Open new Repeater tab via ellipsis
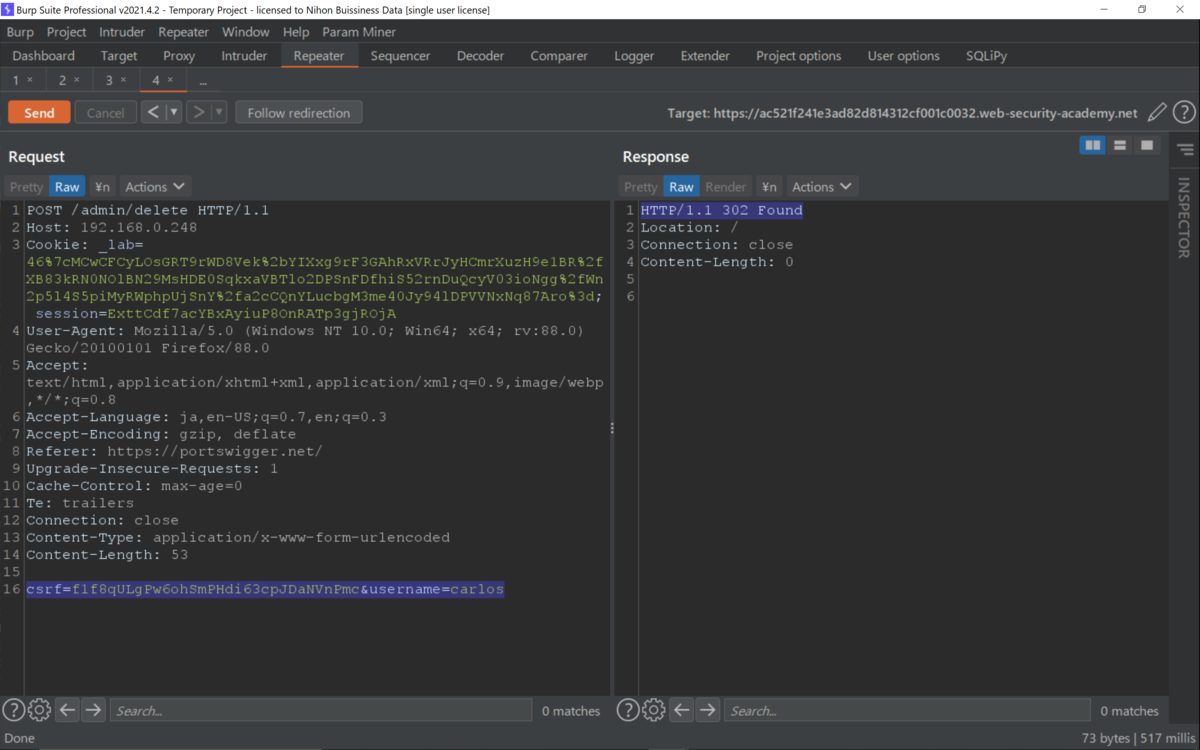The width and height of the screenshot is (1200, 750). click(203, 80)
